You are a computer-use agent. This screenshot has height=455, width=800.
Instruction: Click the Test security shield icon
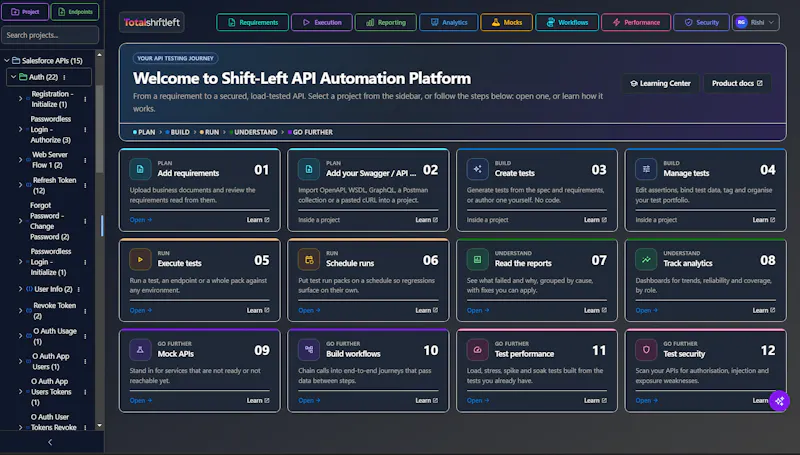click(x=646, y=350)
